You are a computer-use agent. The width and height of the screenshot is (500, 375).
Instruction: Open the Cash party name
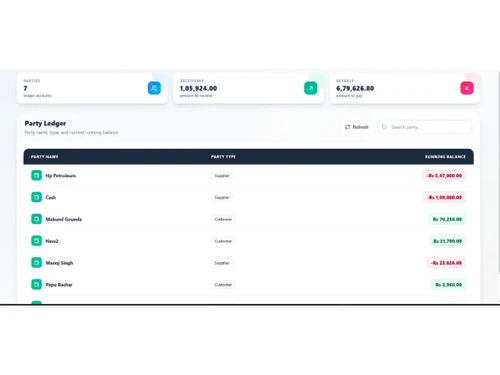(51, 197)
